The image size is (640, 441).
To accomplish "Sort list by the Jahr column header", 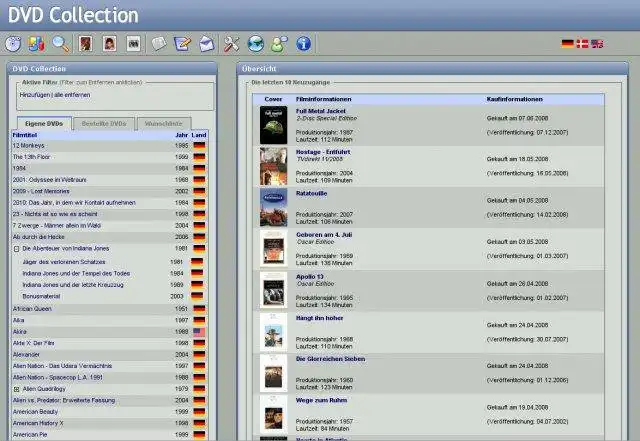I will click(x=180, y=134).
